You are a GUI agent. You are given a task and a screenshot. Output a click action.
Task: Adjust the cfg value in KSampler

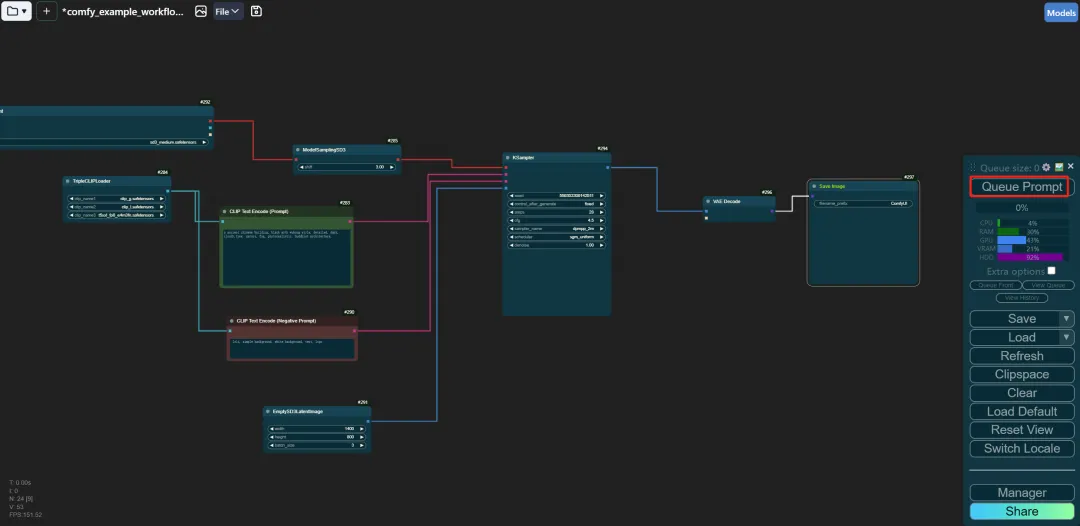557,220
